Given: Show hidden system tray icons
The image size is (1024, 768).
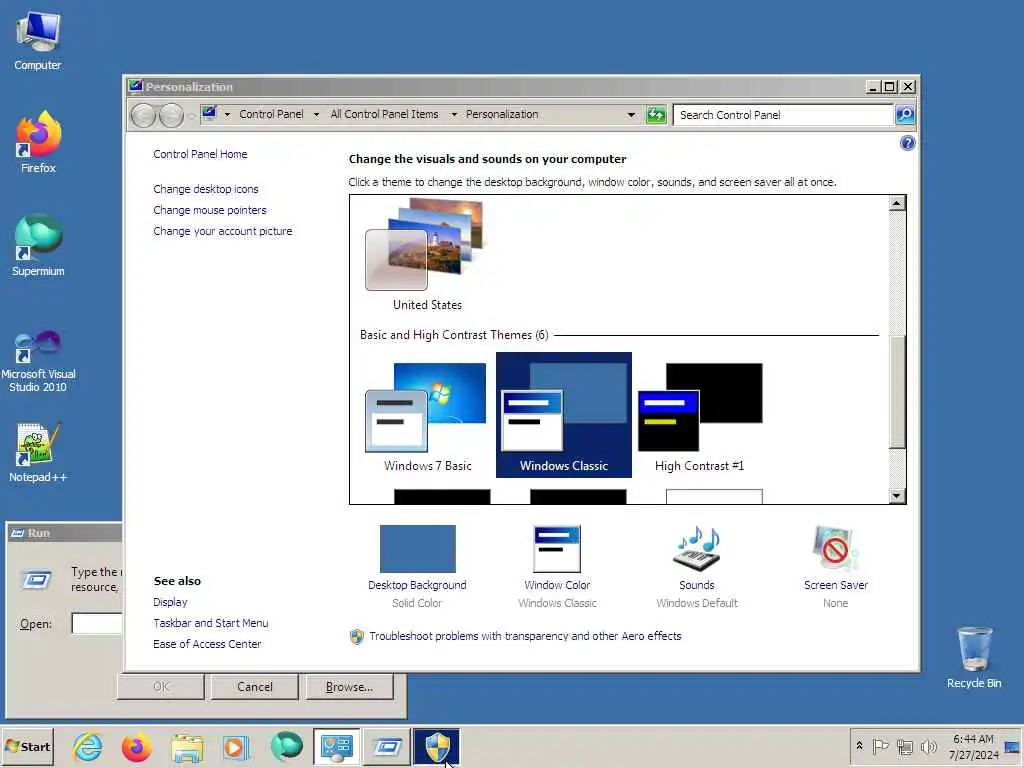Looking at the screenshot, I should pyautogui.click(x=859, y=746).
